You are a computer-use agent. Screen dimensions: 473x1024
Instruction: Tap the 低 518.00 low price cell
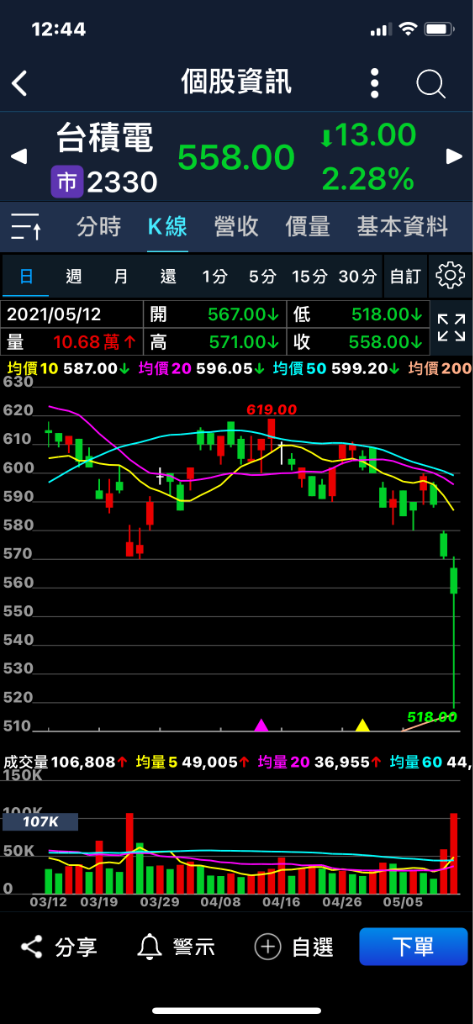pos(358,315)
